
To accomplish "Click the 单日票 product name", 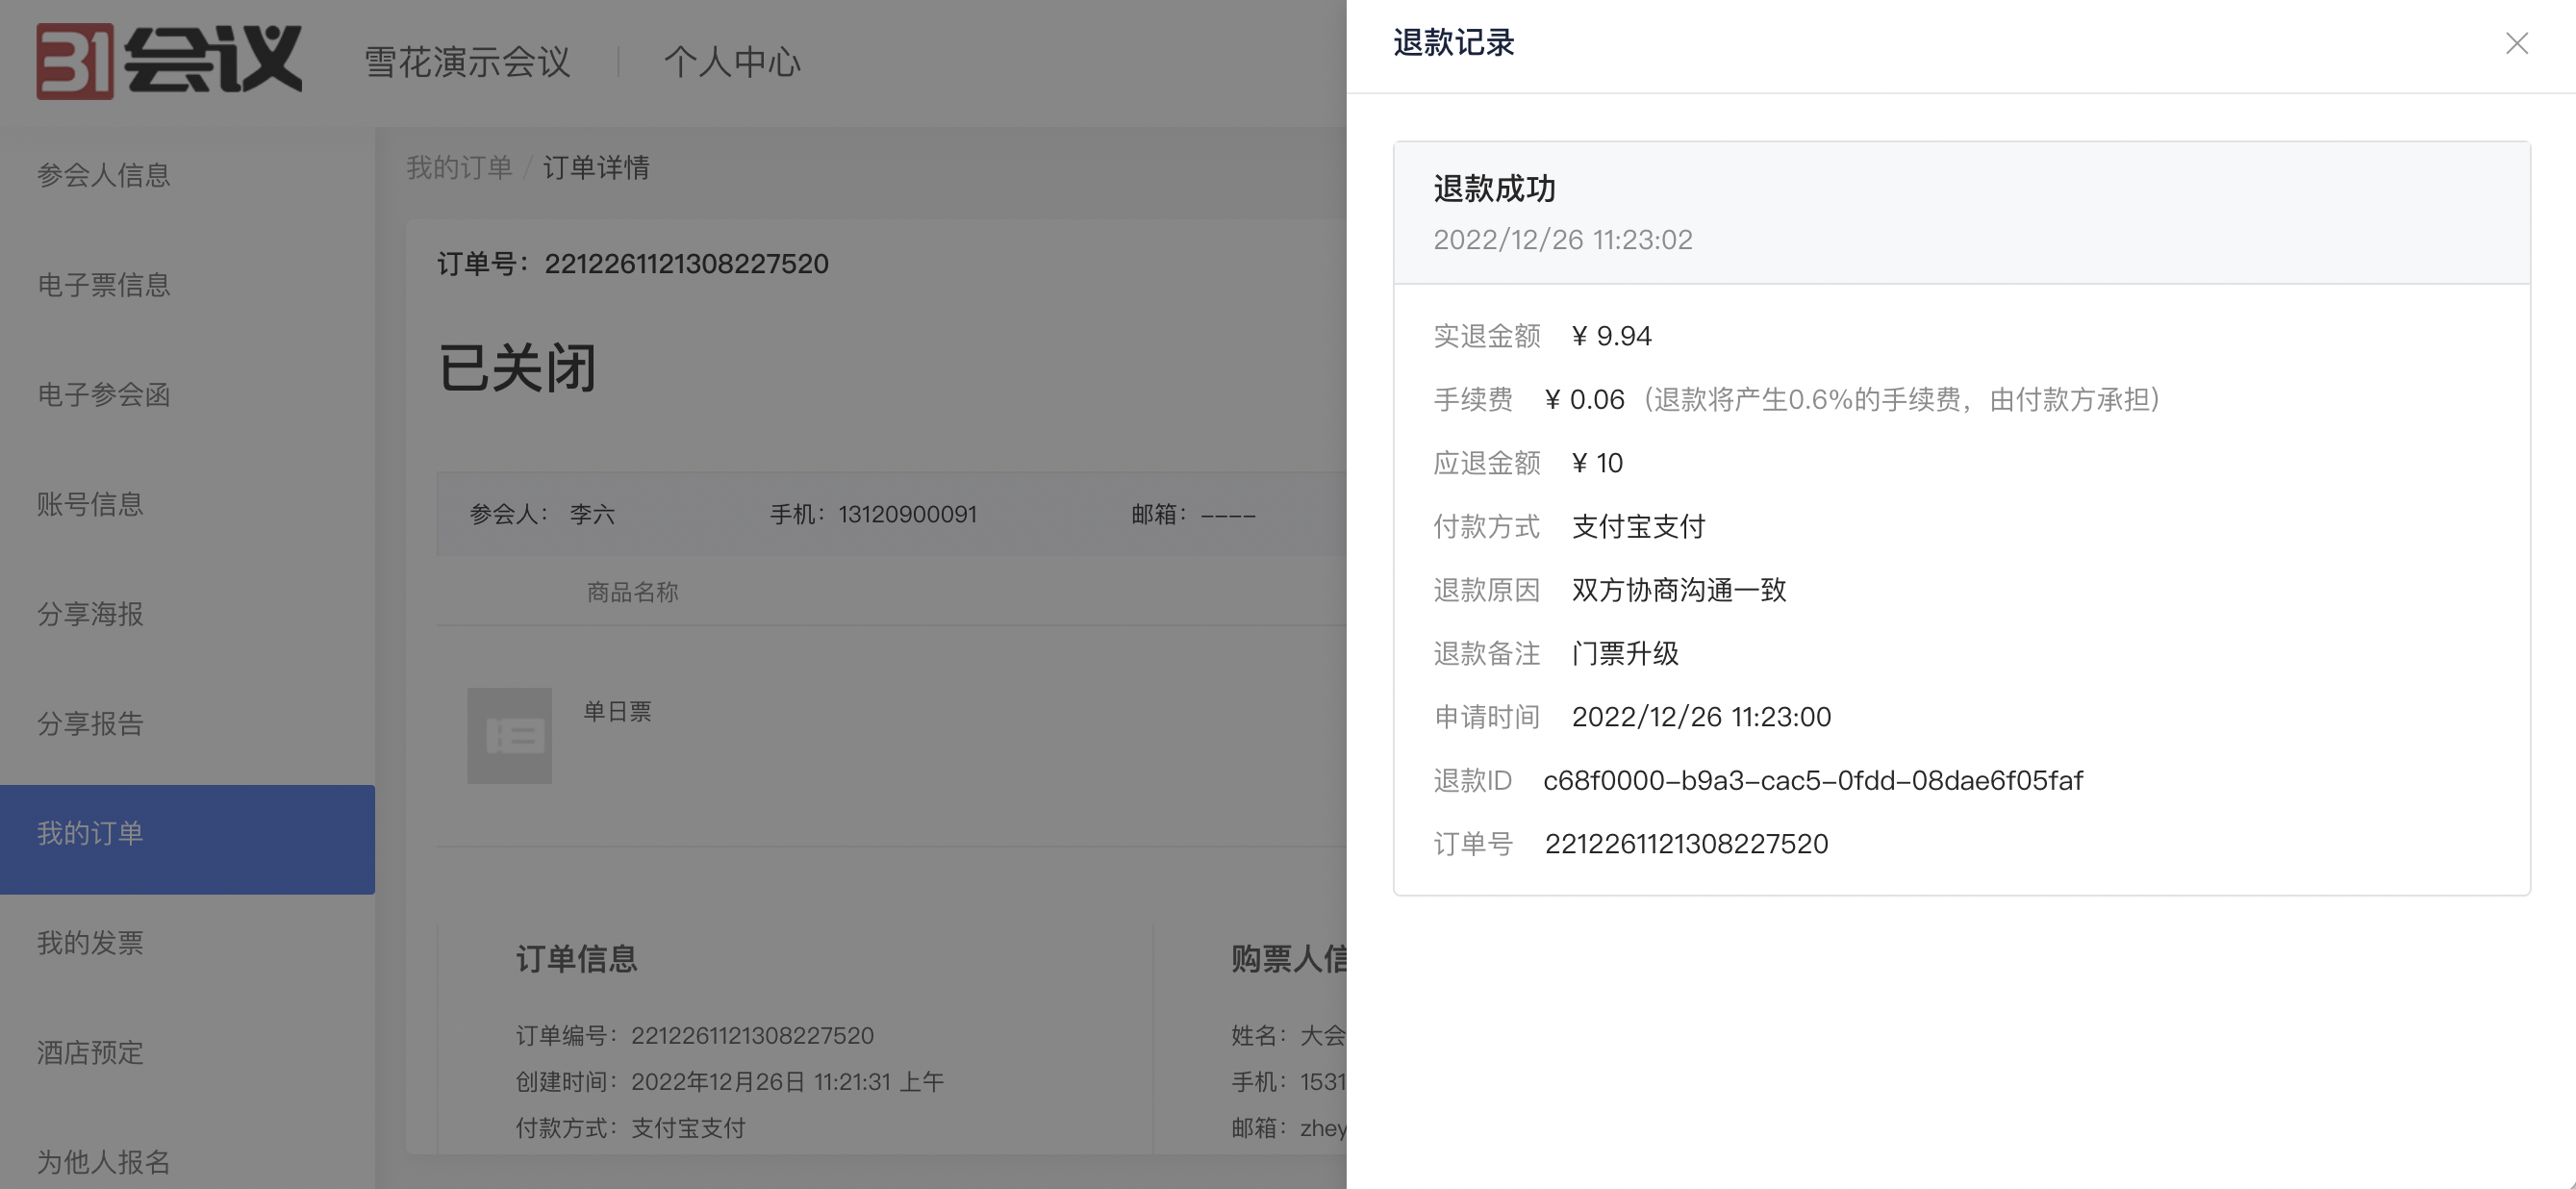I will coord(617,712).
